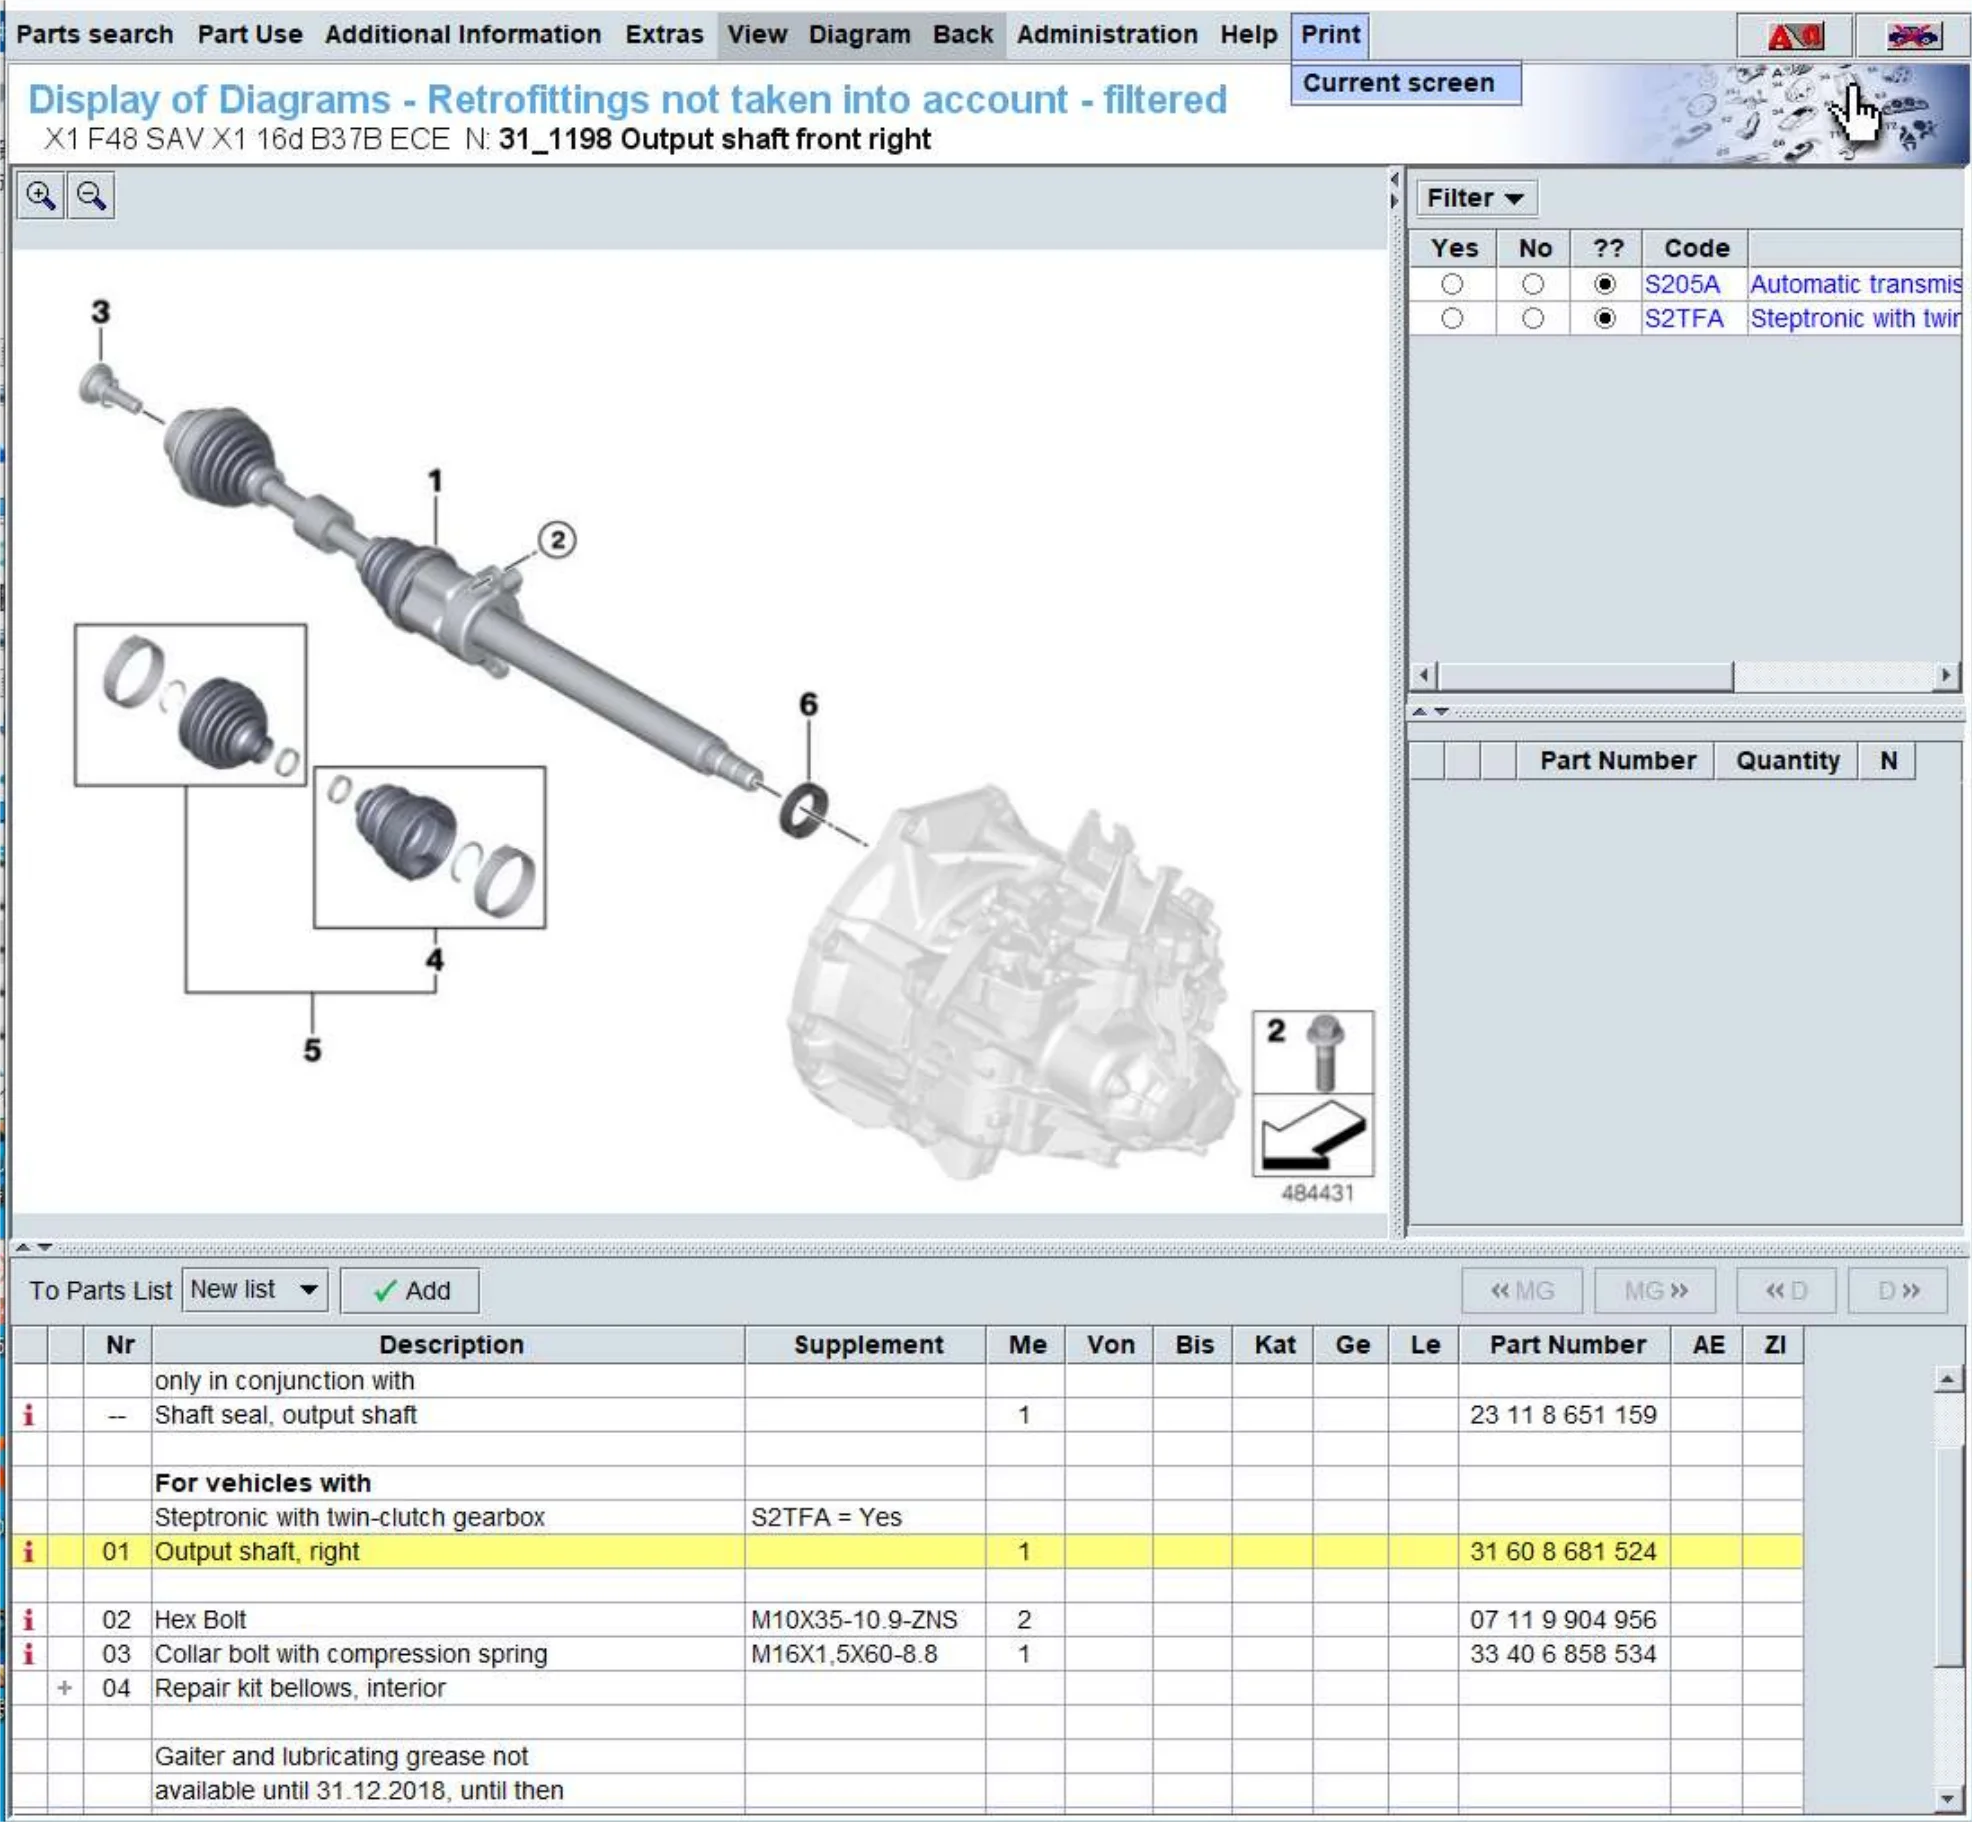Click the S205A code link
1972x1822 pixels.
click(1682, 284)
